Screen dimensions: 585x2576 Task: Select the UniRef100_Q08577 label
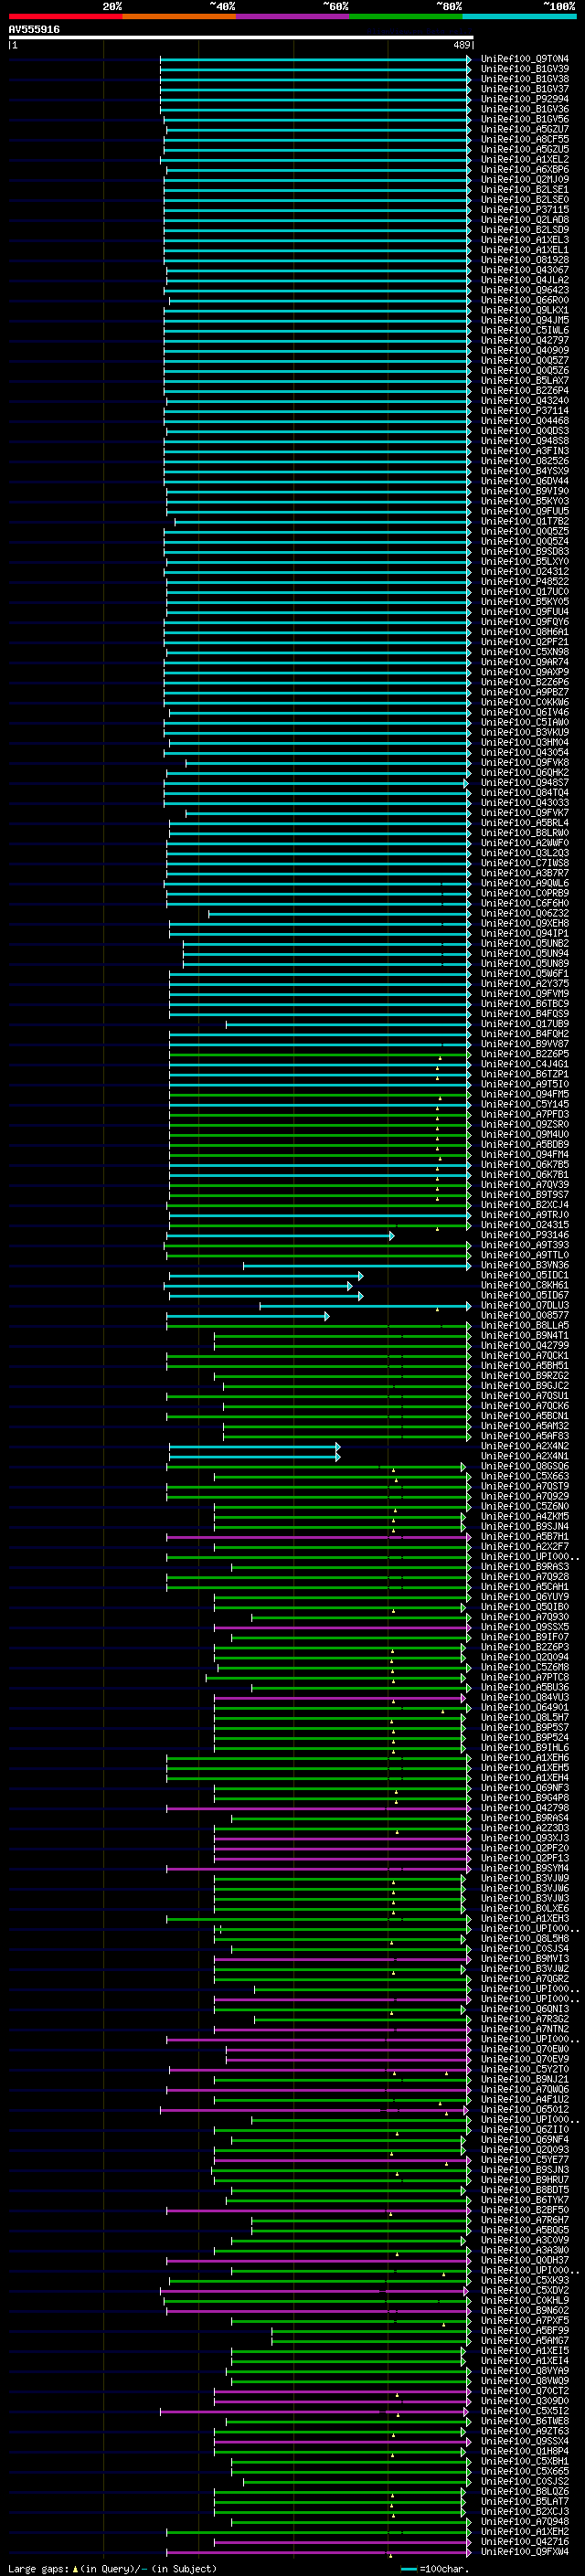coord(525,1316)
